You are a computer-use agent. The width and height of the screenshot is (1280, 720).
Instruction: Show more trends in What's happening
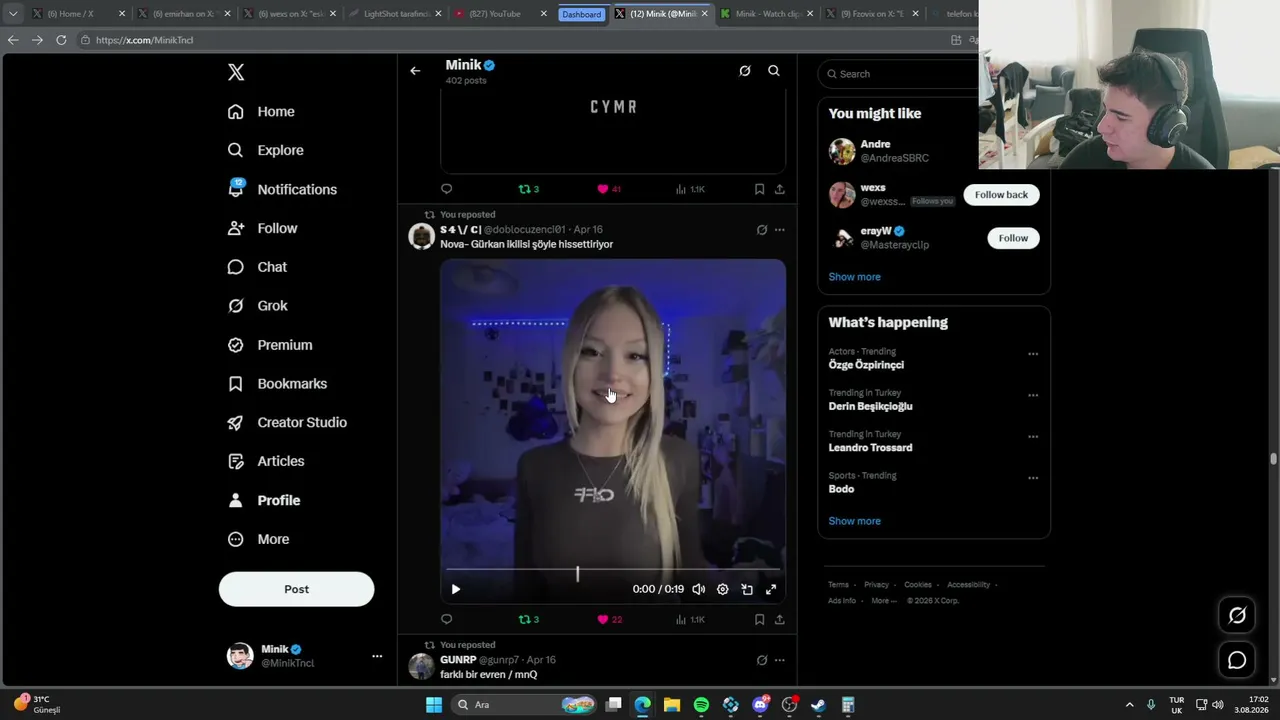tap(854, 521)
